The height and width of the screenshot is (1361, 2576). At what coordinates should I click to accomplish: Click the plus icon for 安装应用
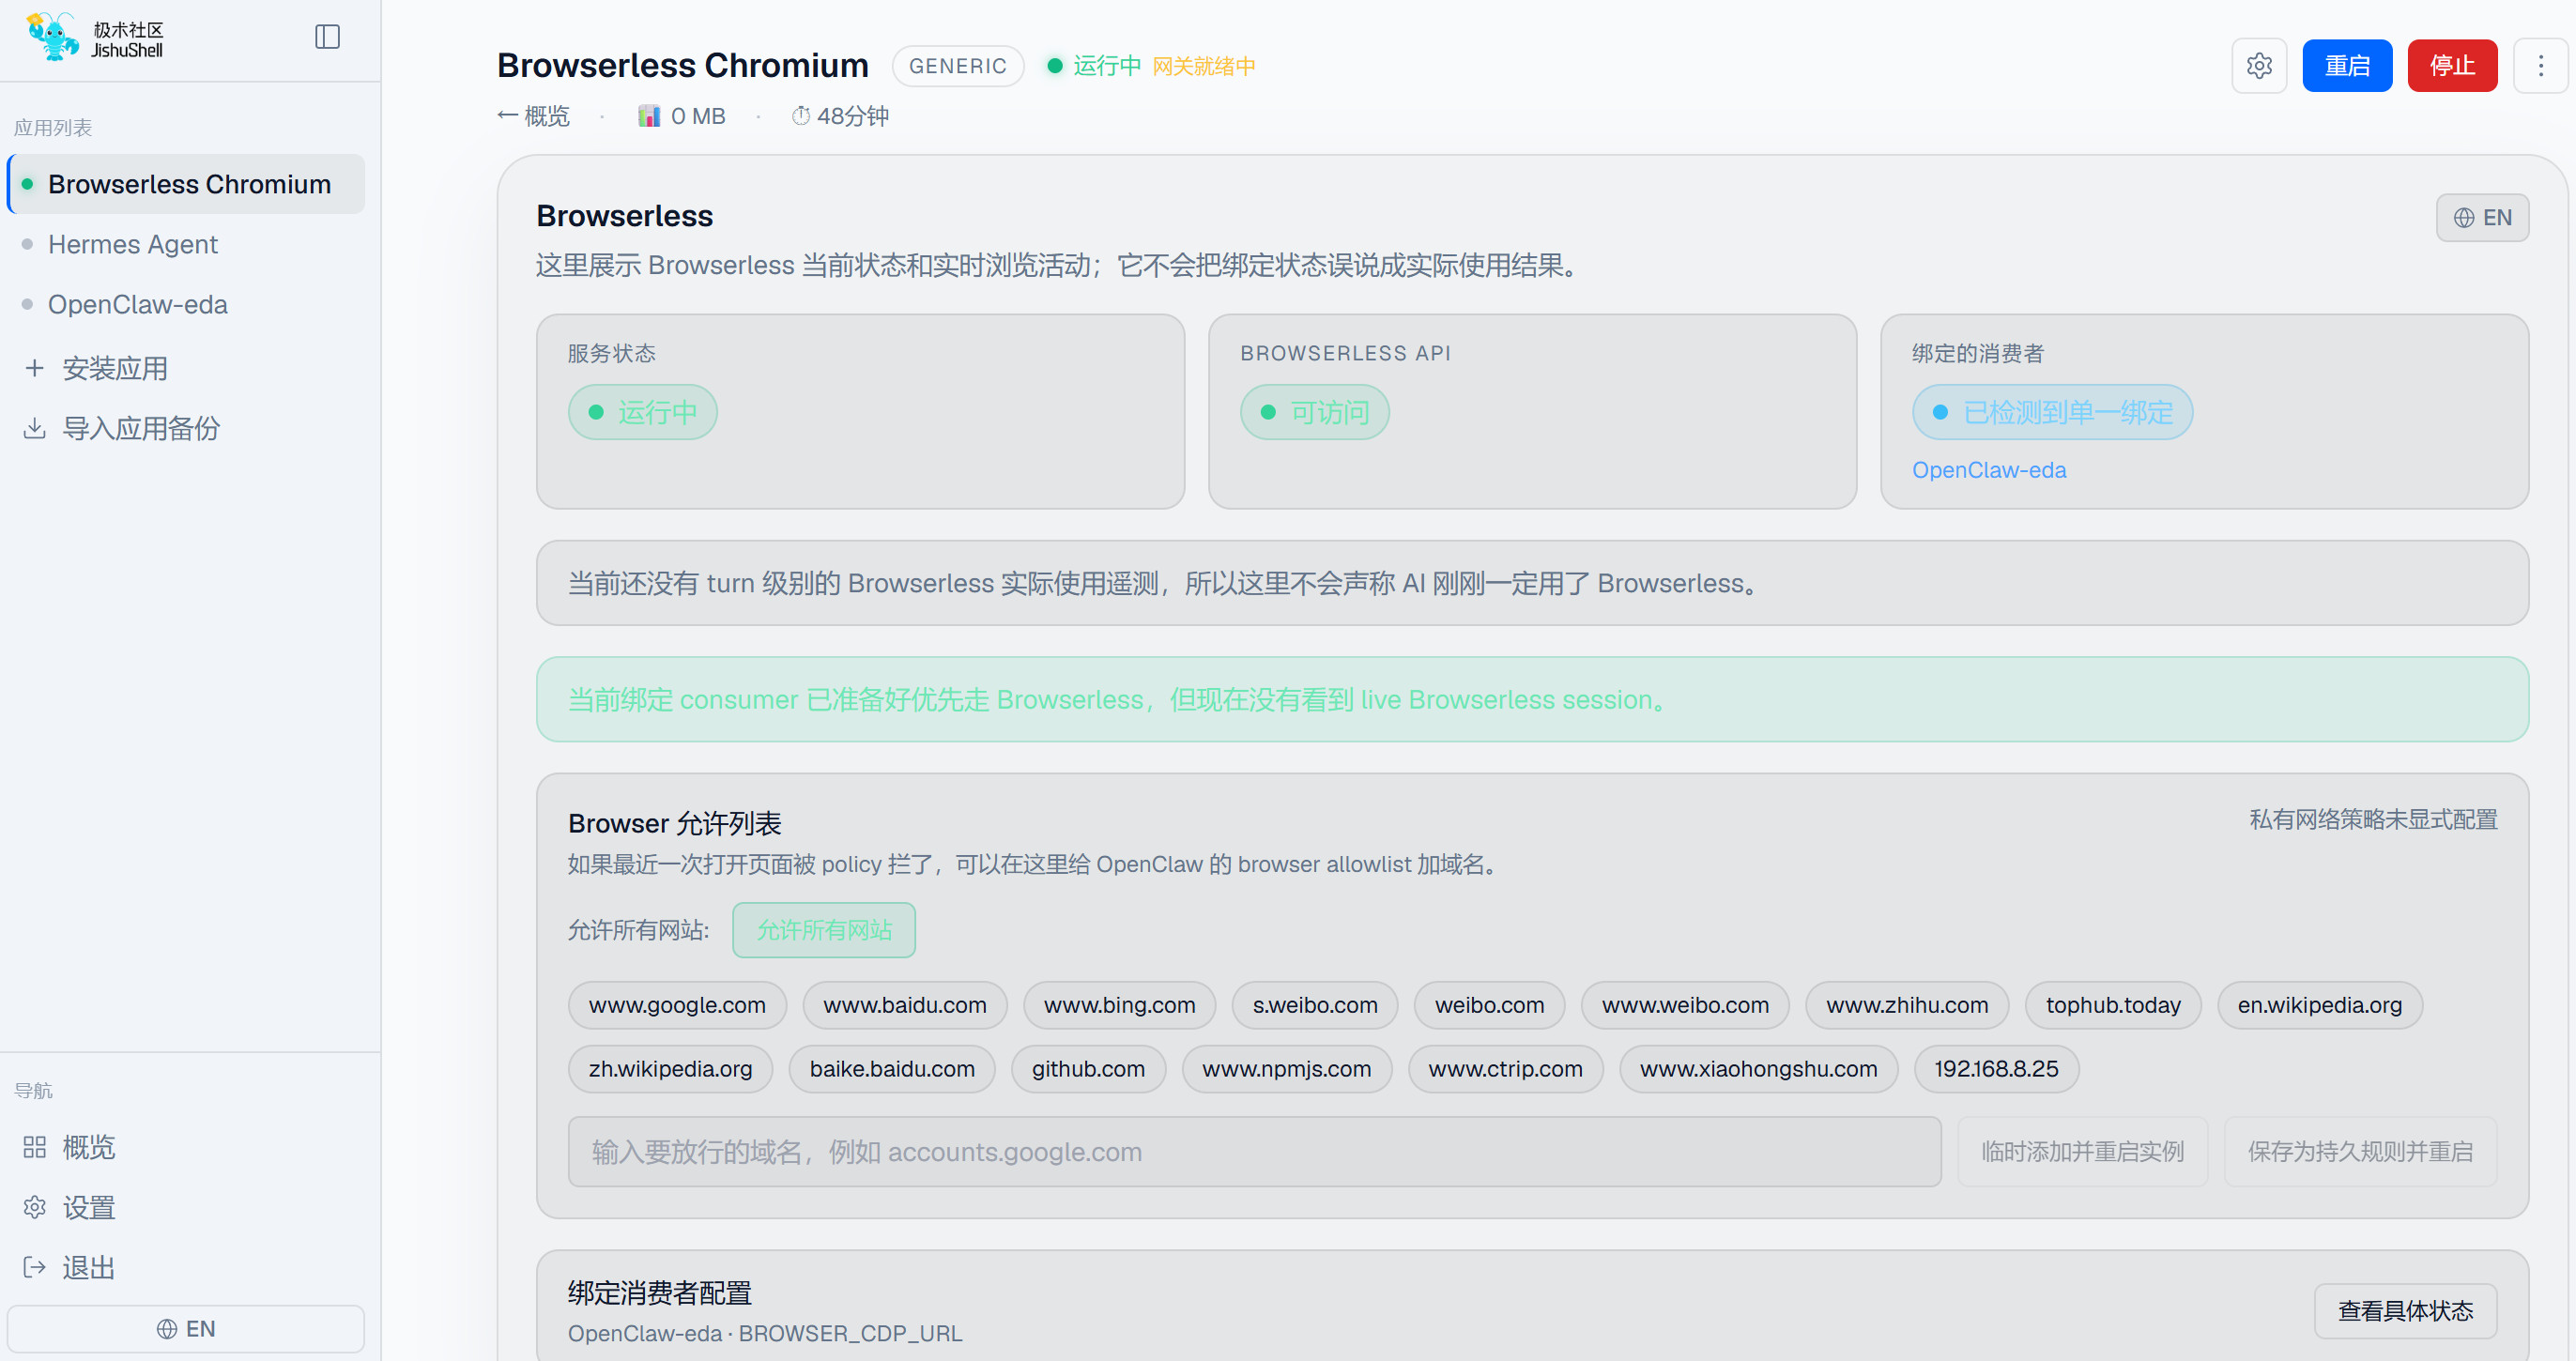click(35, 368)
